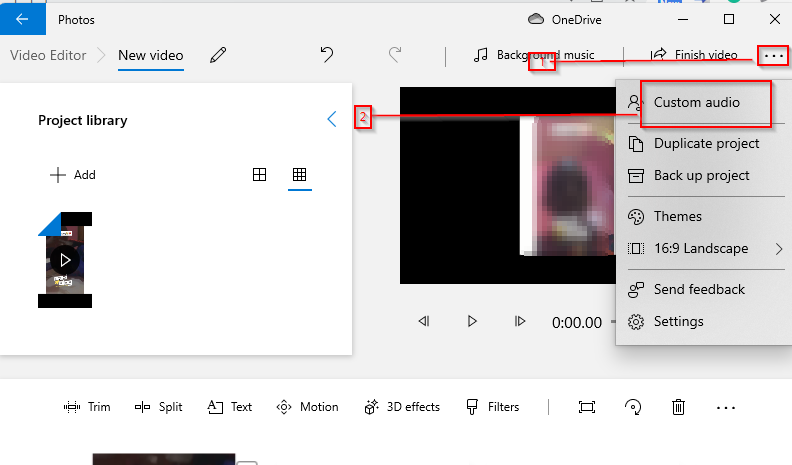Add Text to the clip

230,407
